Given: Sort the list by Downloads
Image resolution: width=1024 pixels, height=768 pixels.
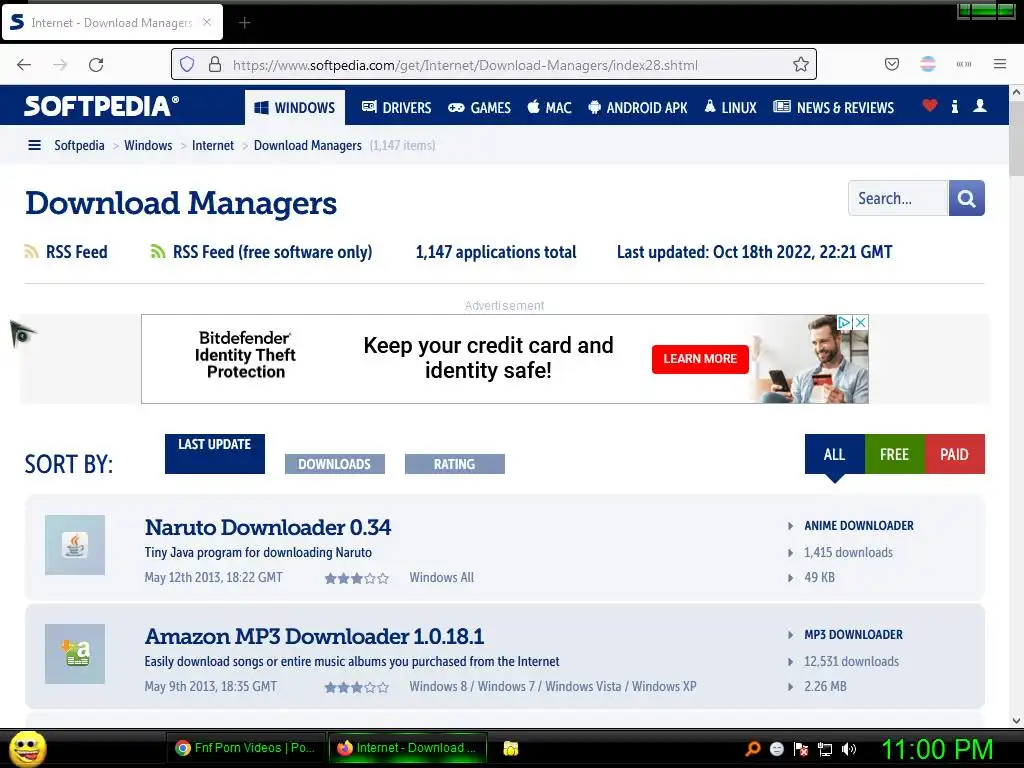Looking at the screenshot, I should [x=334, y=464].
